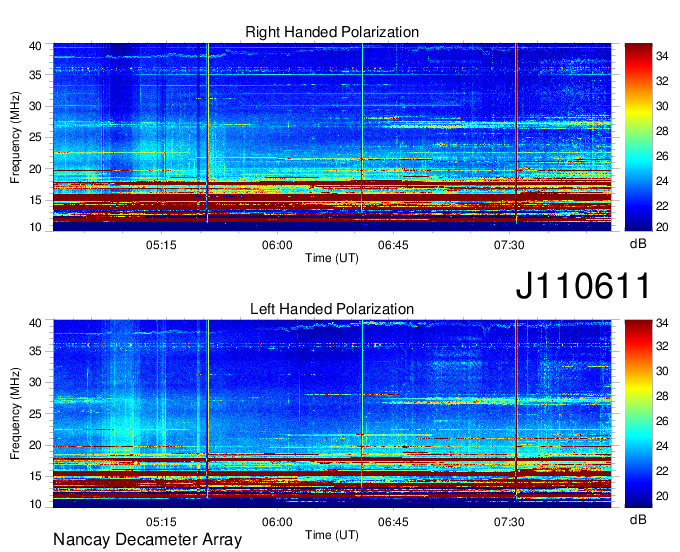Viewport: 680px width, 552px height.
Task: Click the dB unit label of Left Handed color bar
Action: coord(638,520)
